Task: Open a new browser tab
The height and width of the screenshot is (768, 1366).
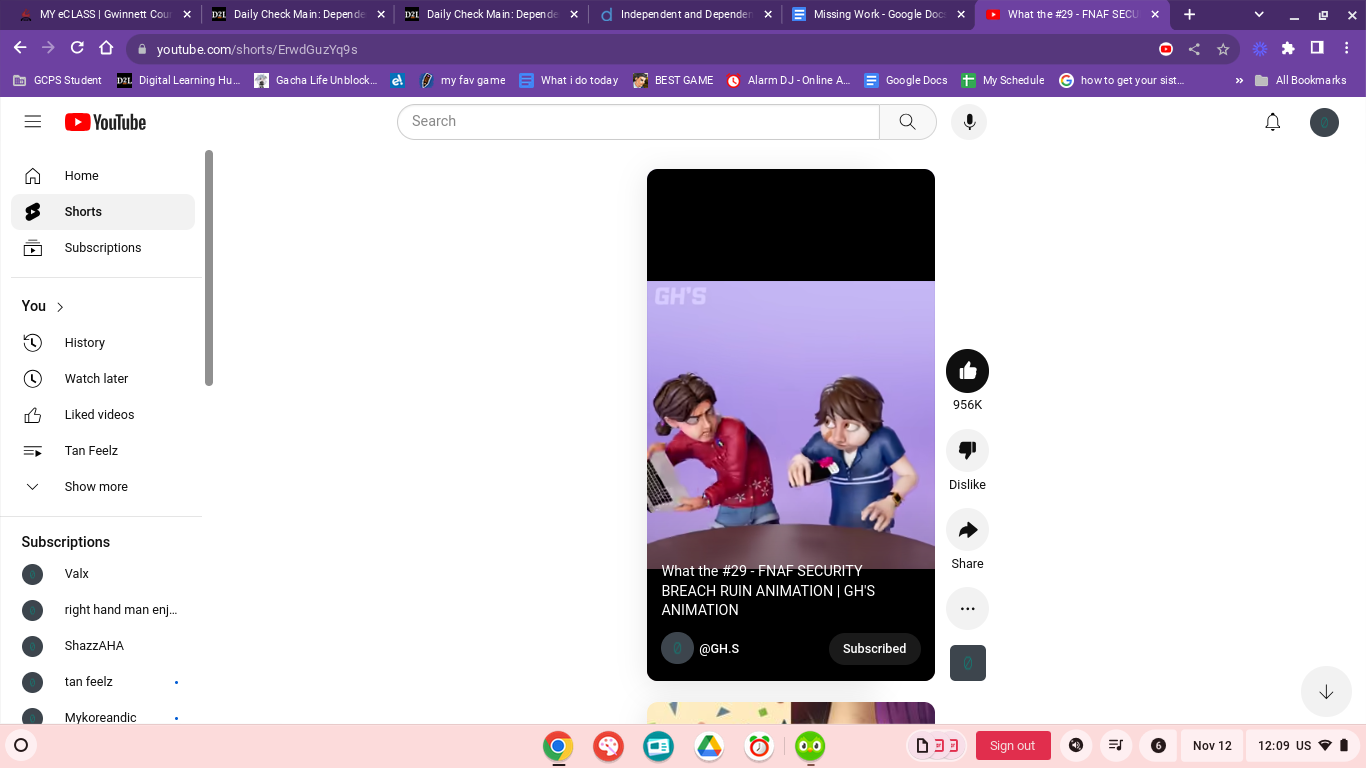Action: (x=1189, y=15)
